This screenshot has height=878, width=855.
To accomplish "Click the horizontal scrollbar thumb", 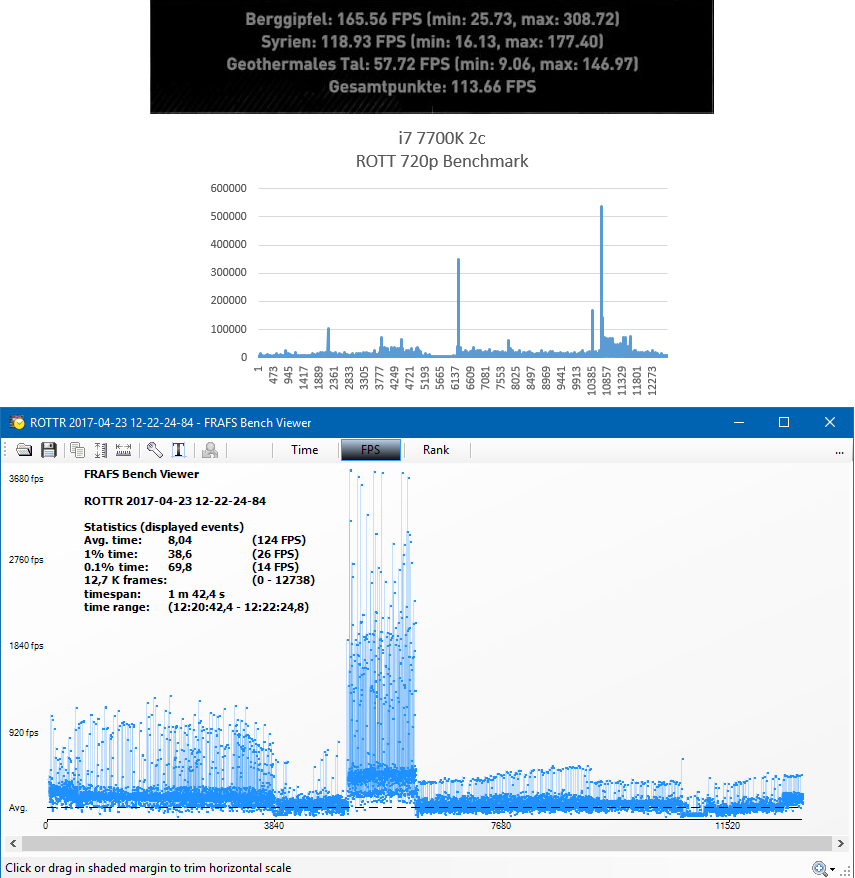I will pyautogui.click(x=427, y=843).
